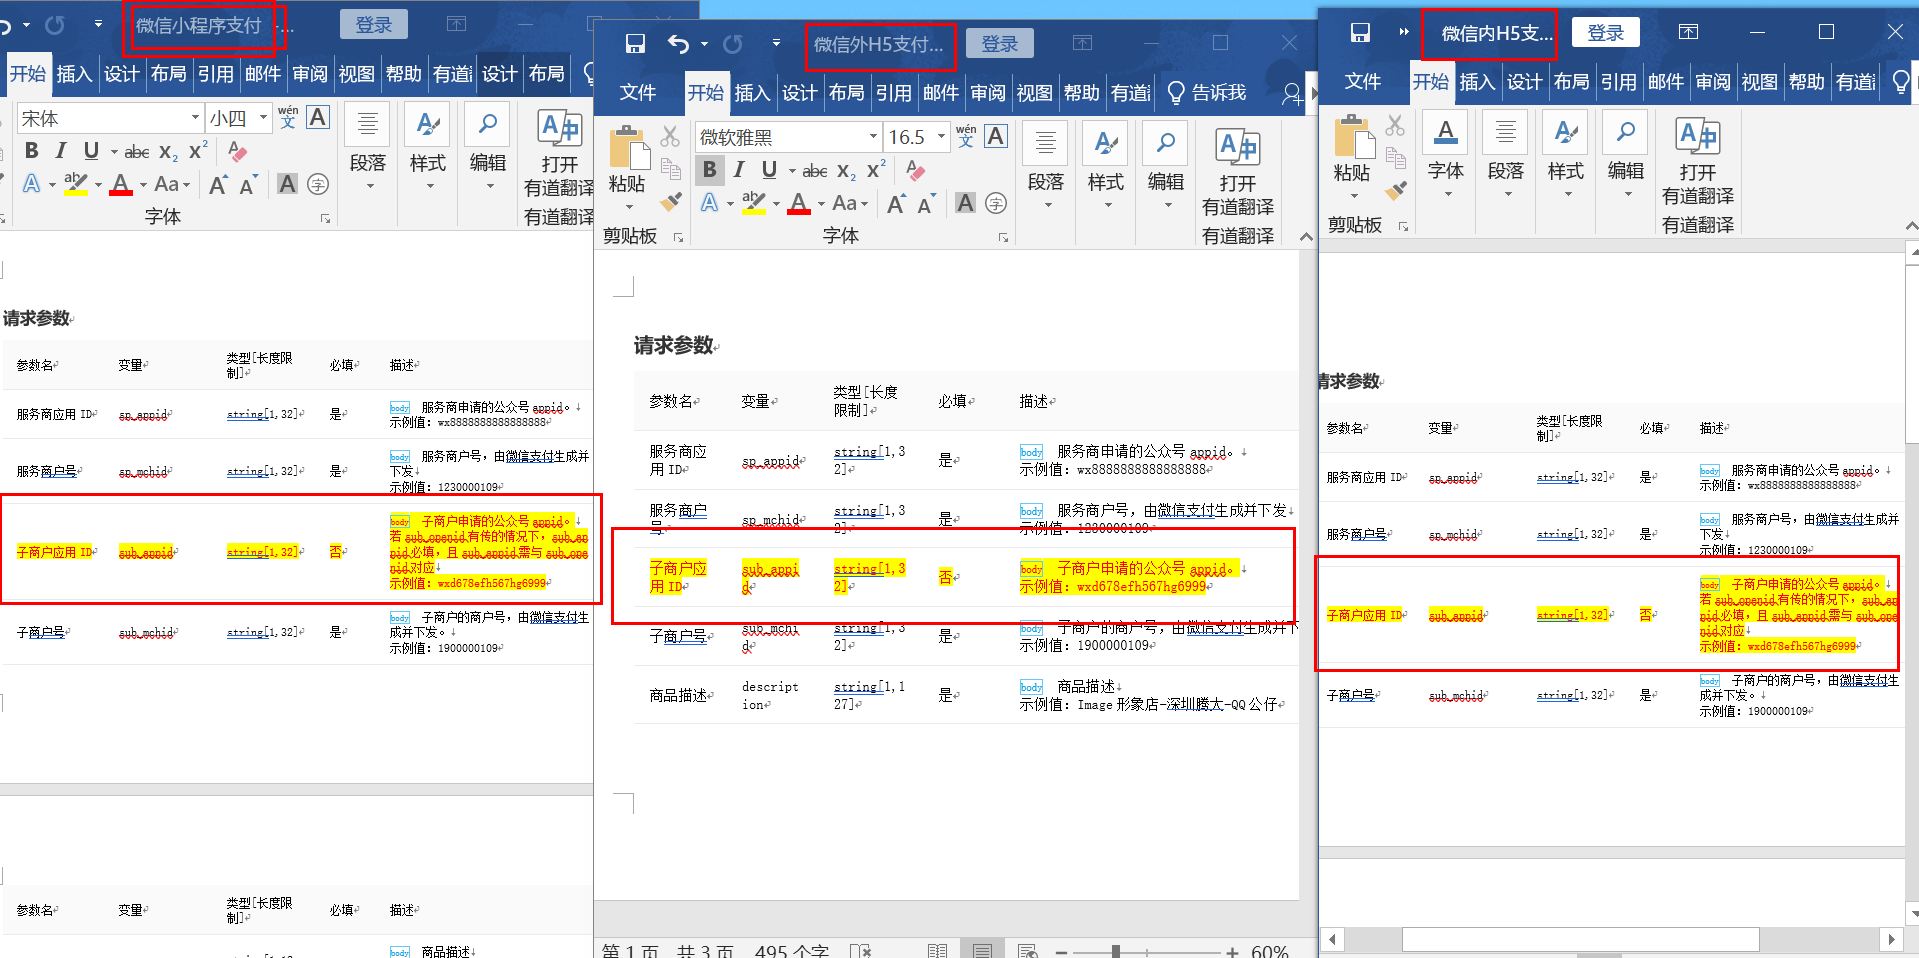Click 登录 in the 微信外H5支付 window
The height and width of the screenshot is (958, 1919).
(x=999, y=44)
